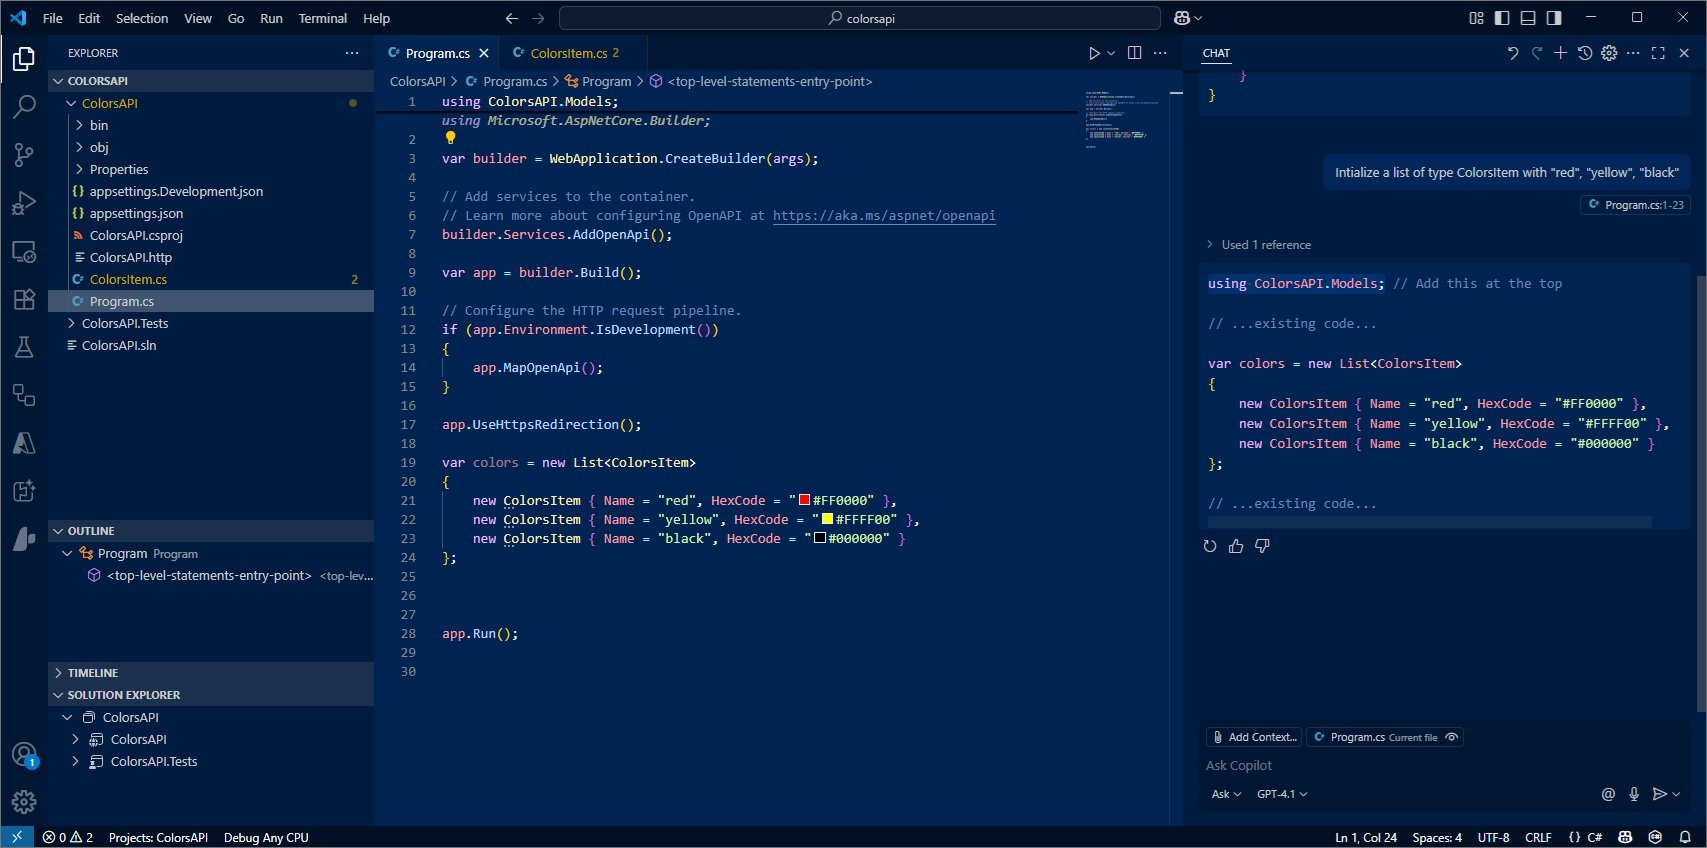The image size is (1707, 848).
Task: Click the Ask Copilot input field
Action: pyautogui.click(x=1446, y=765)
